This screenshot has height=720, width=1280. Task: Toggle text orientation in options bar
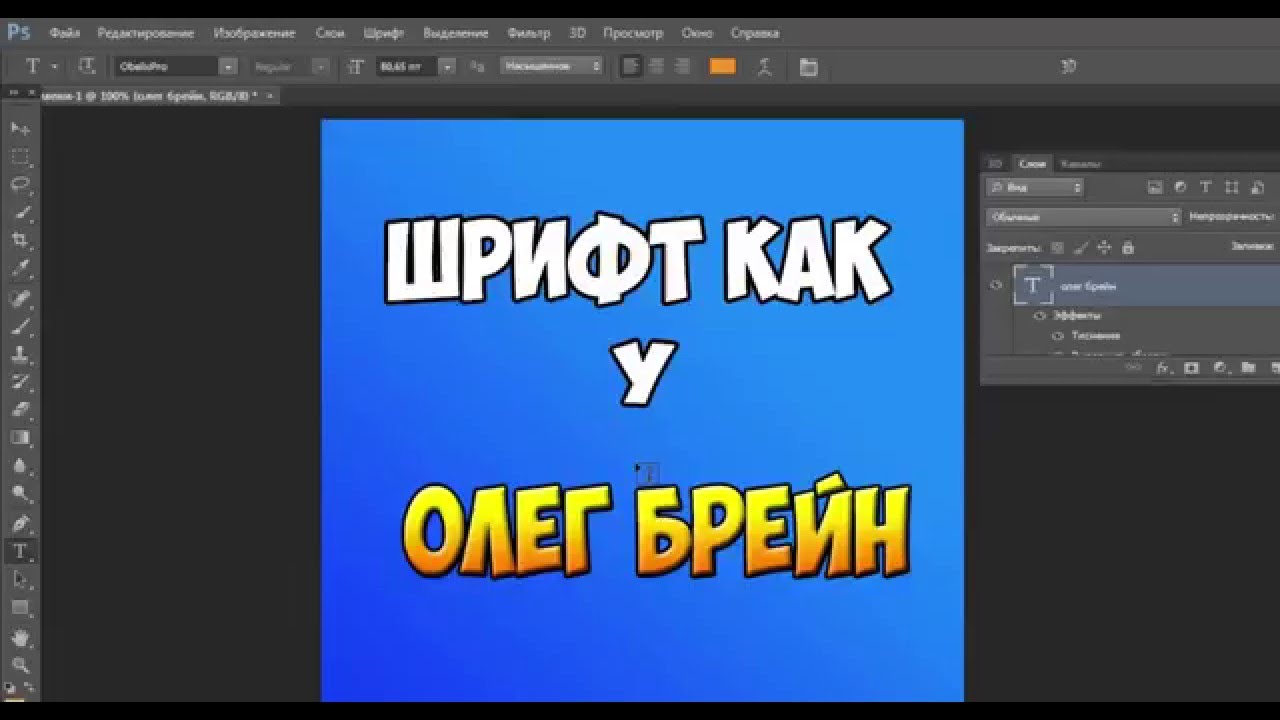tap(87, 66)
